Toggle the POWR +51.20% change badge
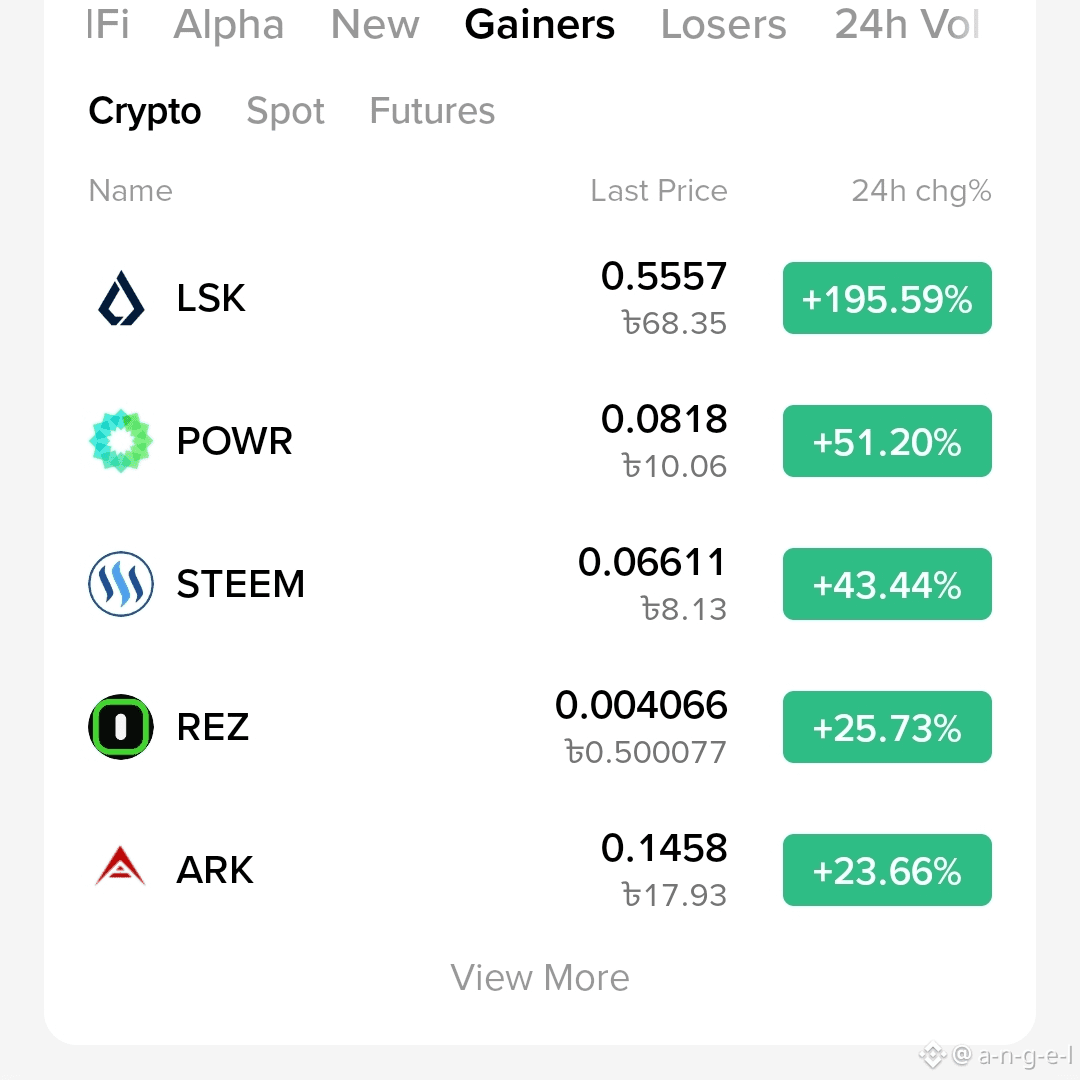The image size is (1080, 1080). (887, 441)
